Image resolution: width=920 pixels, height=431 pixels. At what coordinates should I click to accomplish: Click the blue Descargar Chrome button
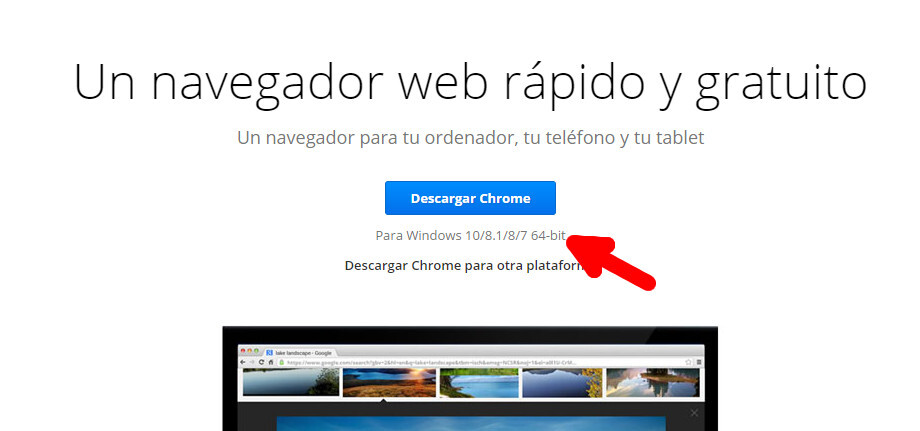[x=470, y=198]
